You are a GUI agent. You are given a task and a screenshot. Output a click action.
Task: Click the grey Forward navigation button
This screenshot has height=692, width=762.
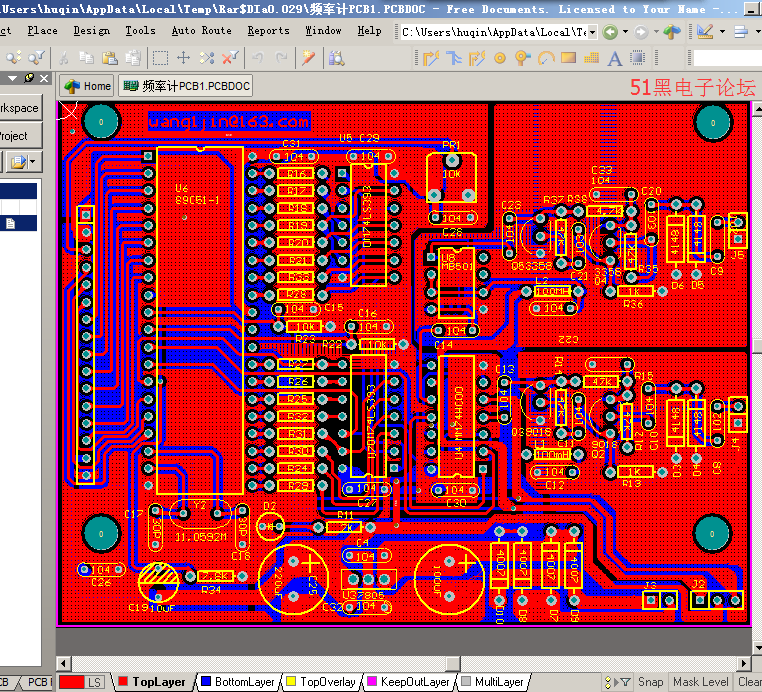(x=641, y=32)
